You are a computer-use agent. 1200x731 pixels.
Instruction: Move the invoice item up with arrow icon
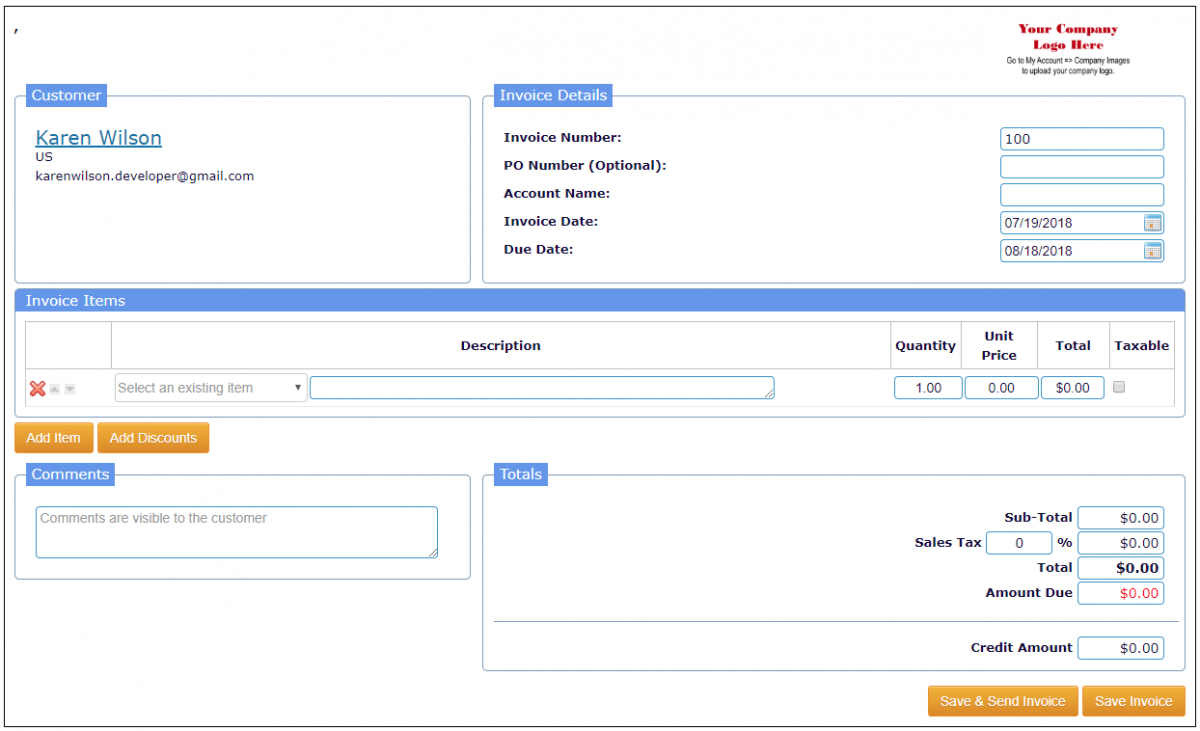click(x=54, y=388)
